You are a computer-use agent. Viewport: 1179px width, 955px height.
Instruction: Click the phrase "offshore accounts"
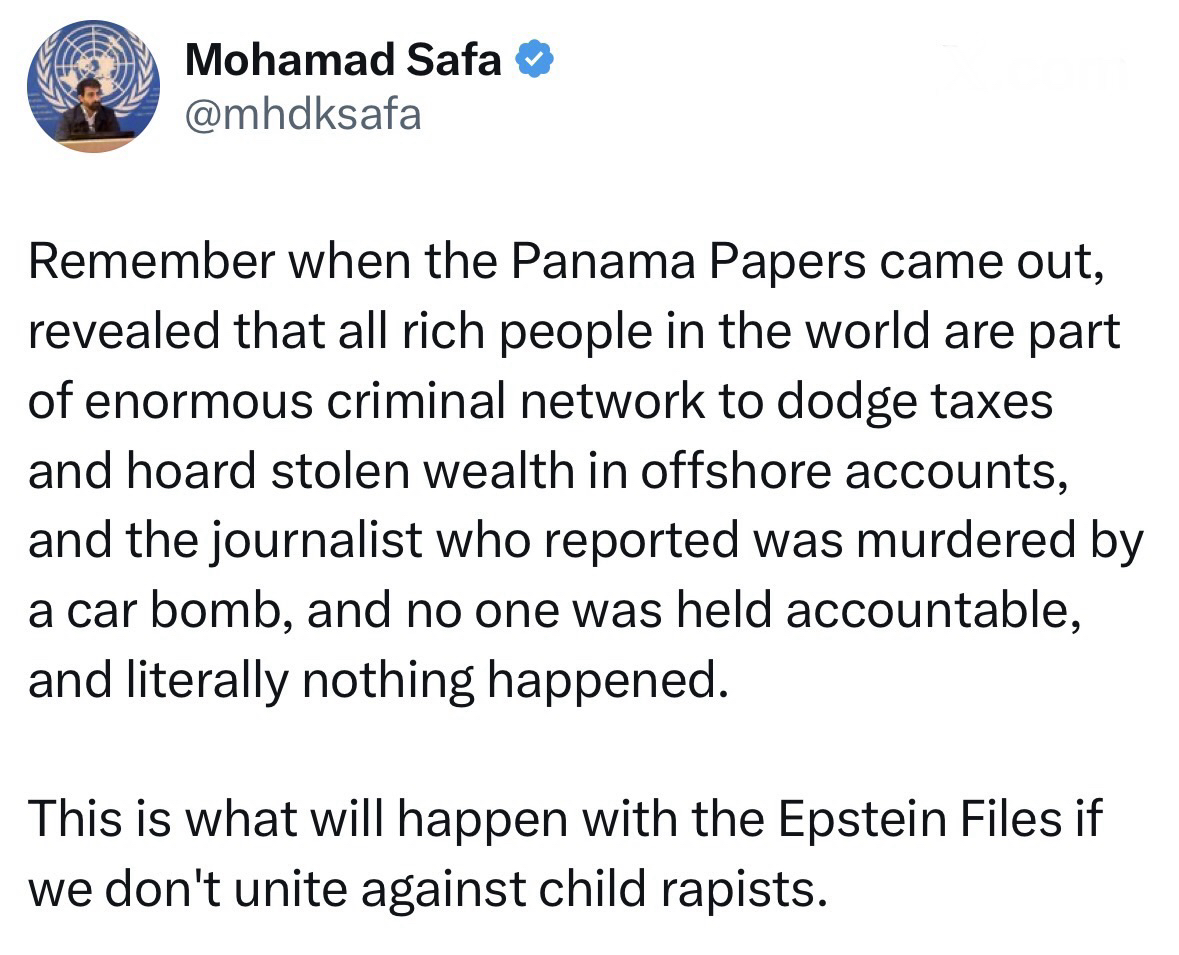849,473
